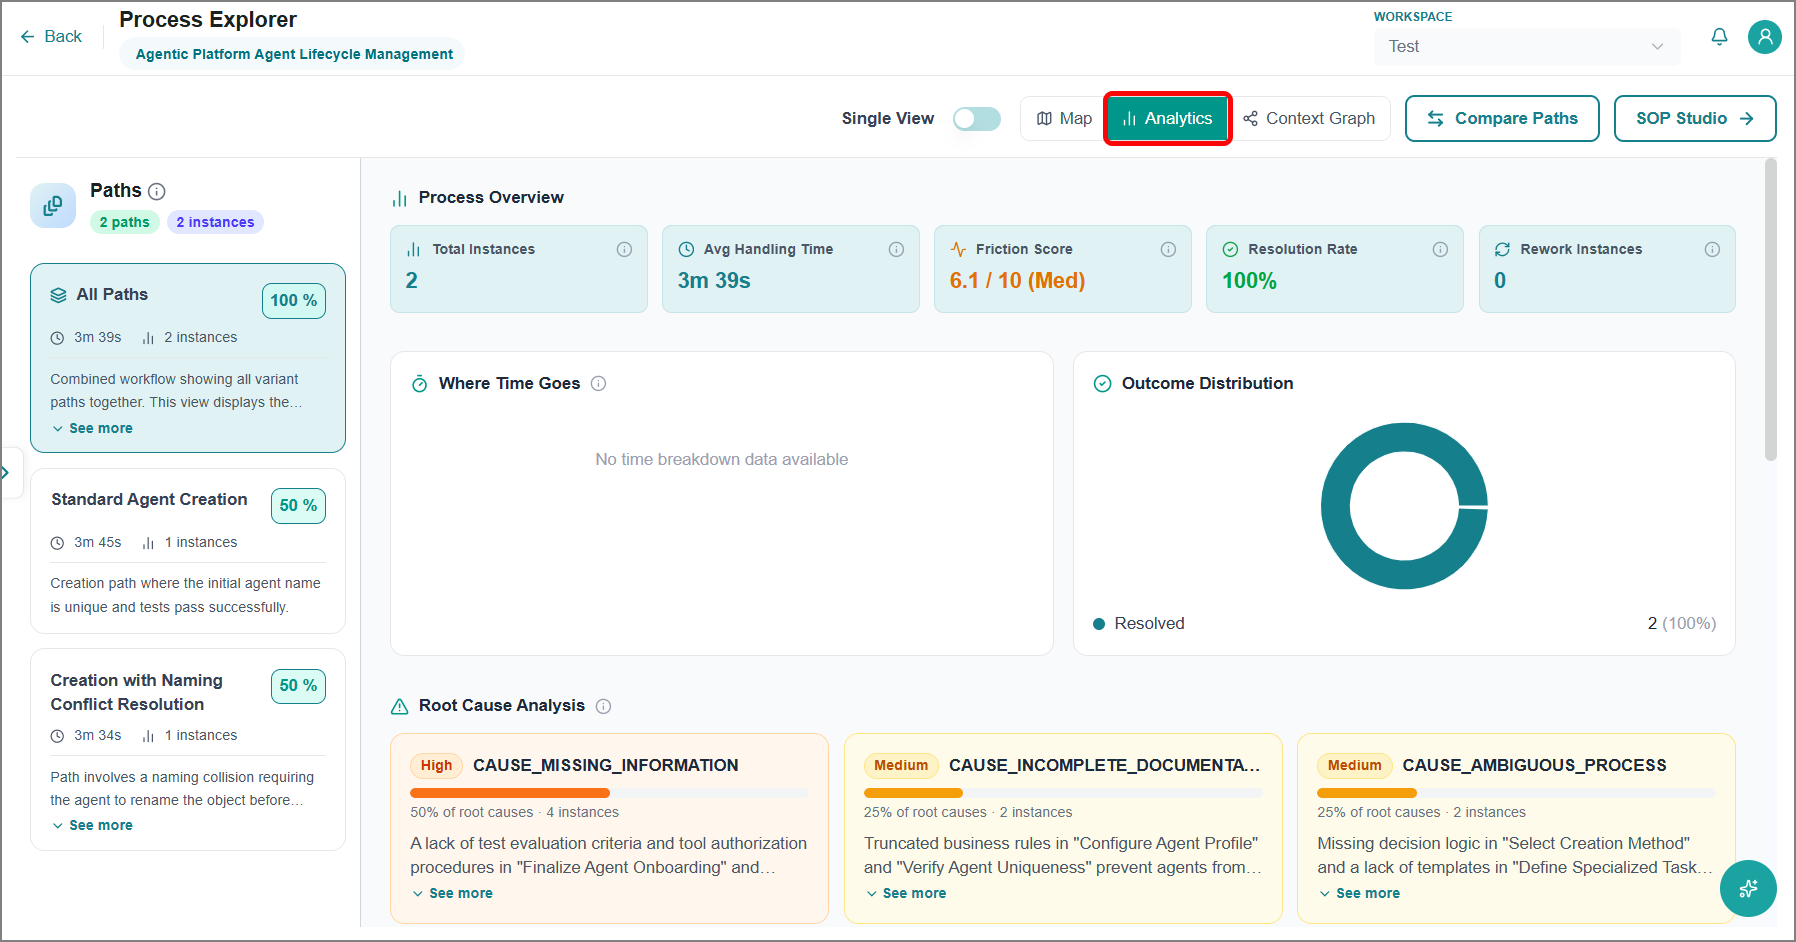
Task: Click the main content vertical scrollbar
Action: [x=1770, y=309]
